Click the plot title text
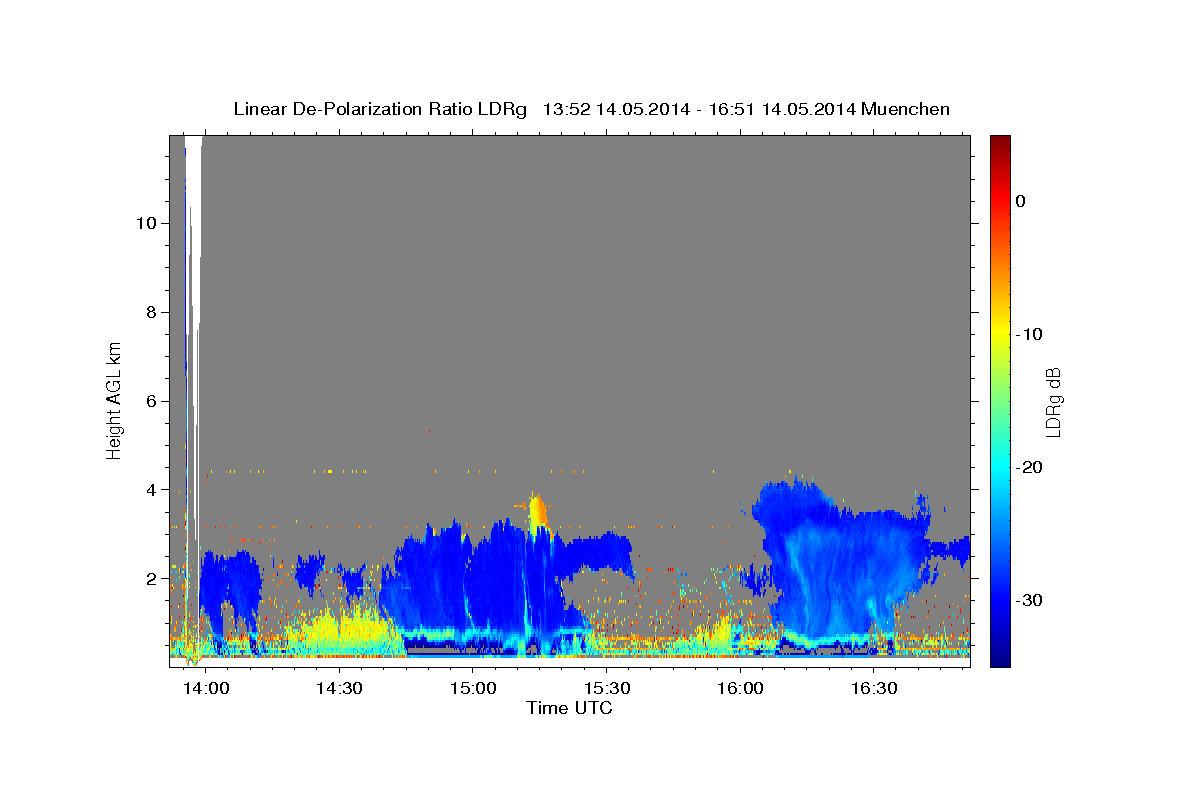The height and width of the screenshot is (800, 1200). click(x=591, y=109)
